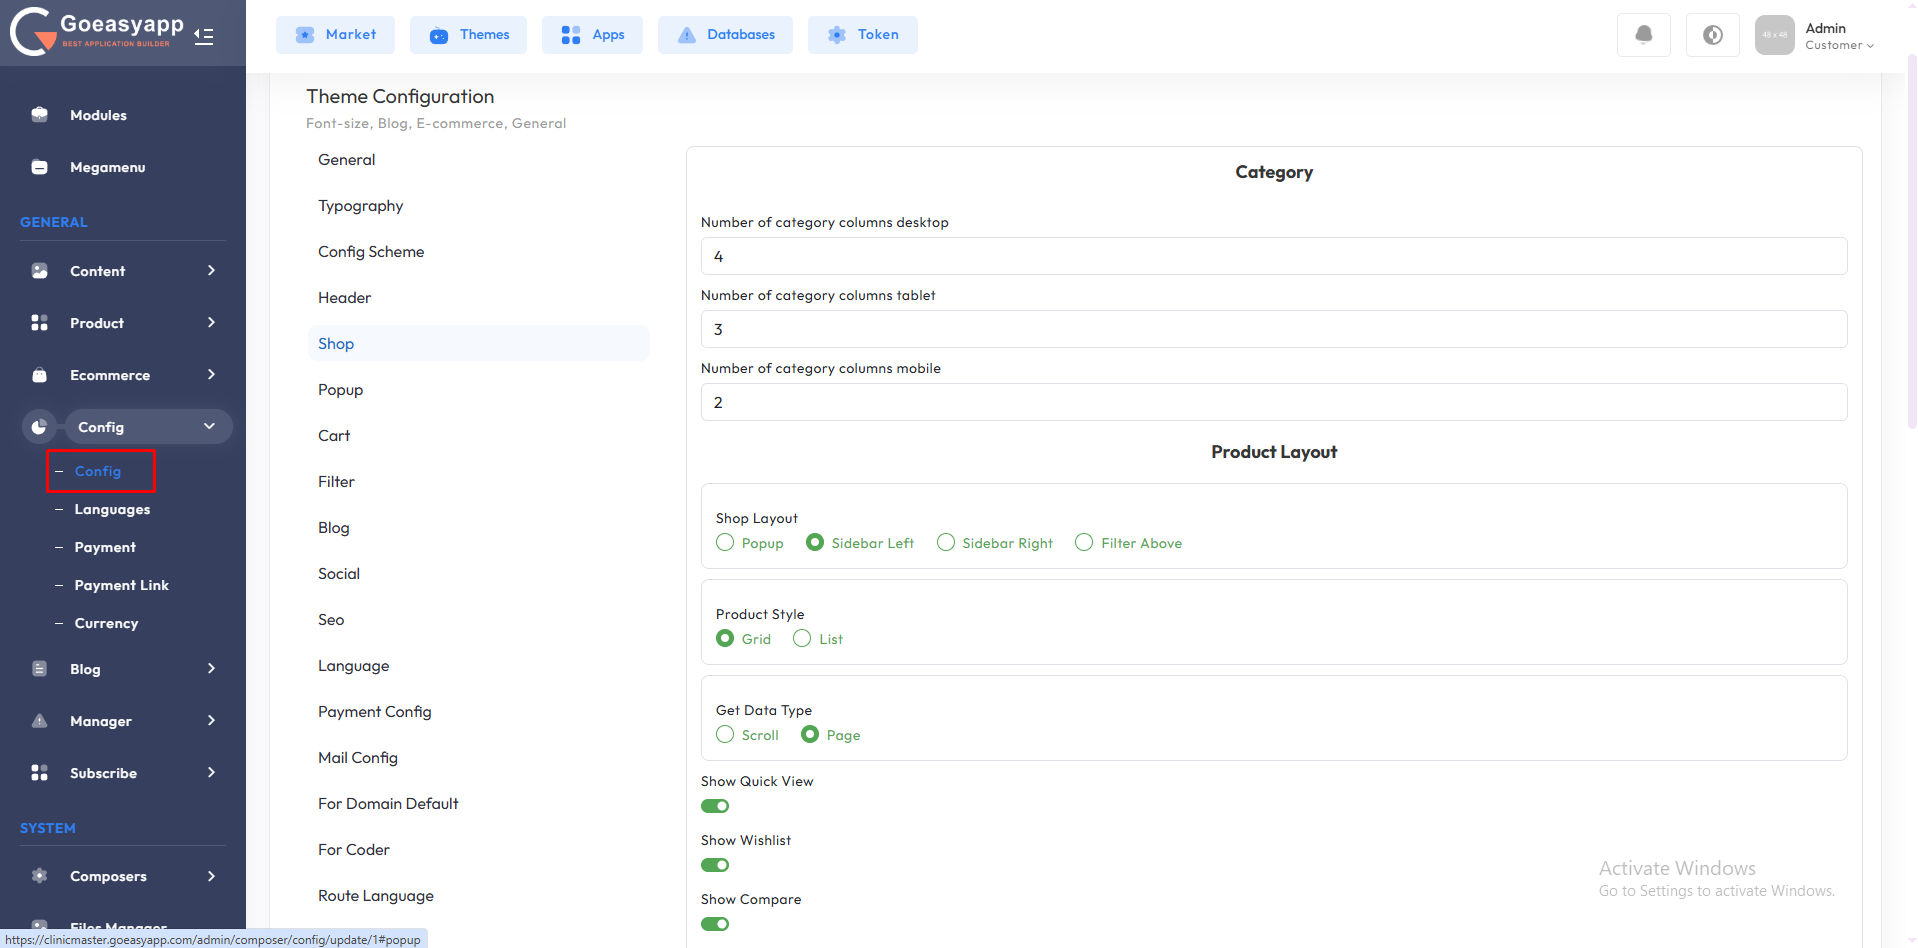Screen dimensions: 1918x948
Task: Choose the List product style
Action: click(802, 639)
